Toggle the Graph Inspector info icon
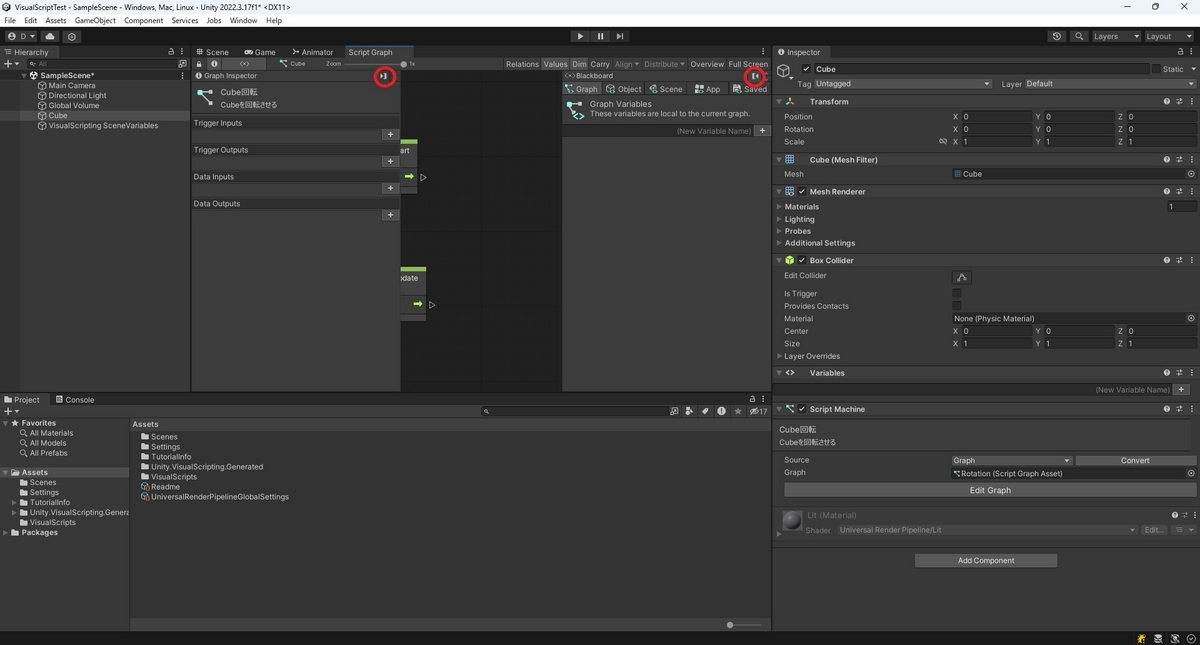This screenshot has height=645, width=1200. tap(214, 64)
